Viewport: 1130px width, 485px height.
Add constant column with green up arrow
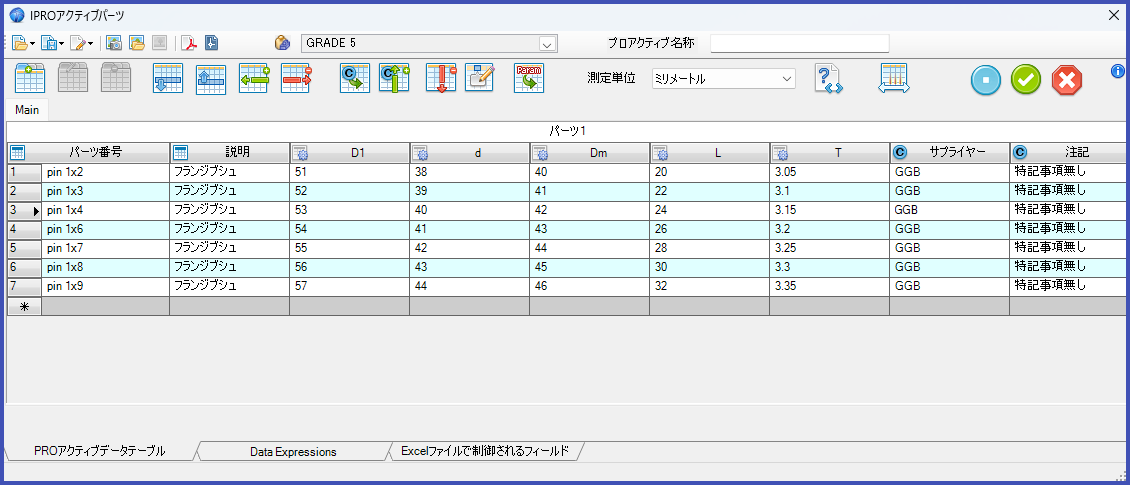click(x=394, y=78)
